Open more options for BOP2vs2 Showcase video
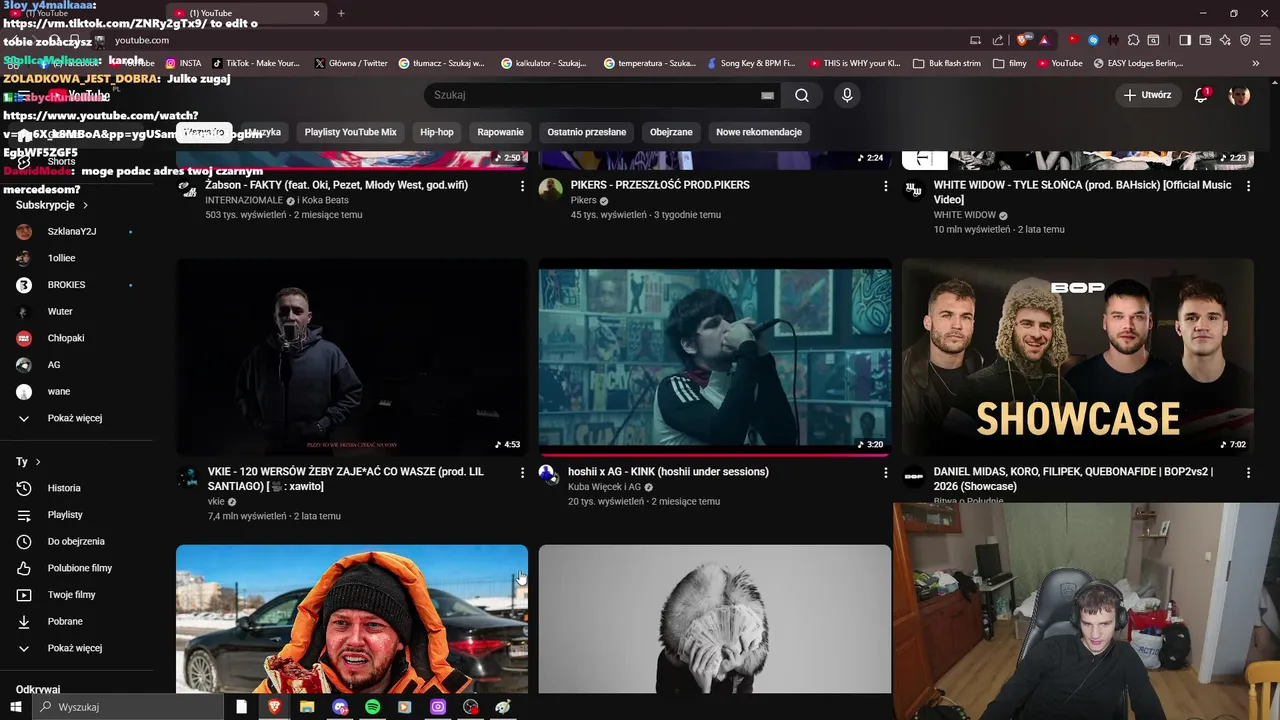 coord(1248,472)
